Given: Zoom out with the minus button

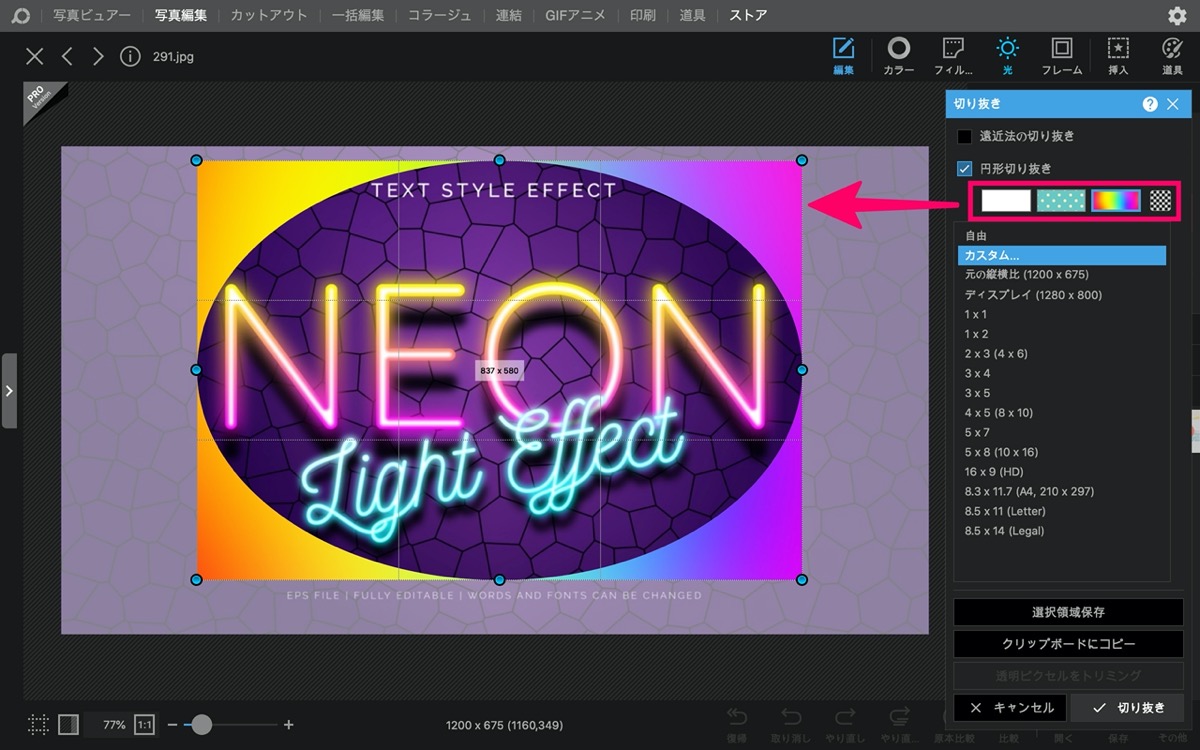Looking at the screenshot, I should click(172, 724).
